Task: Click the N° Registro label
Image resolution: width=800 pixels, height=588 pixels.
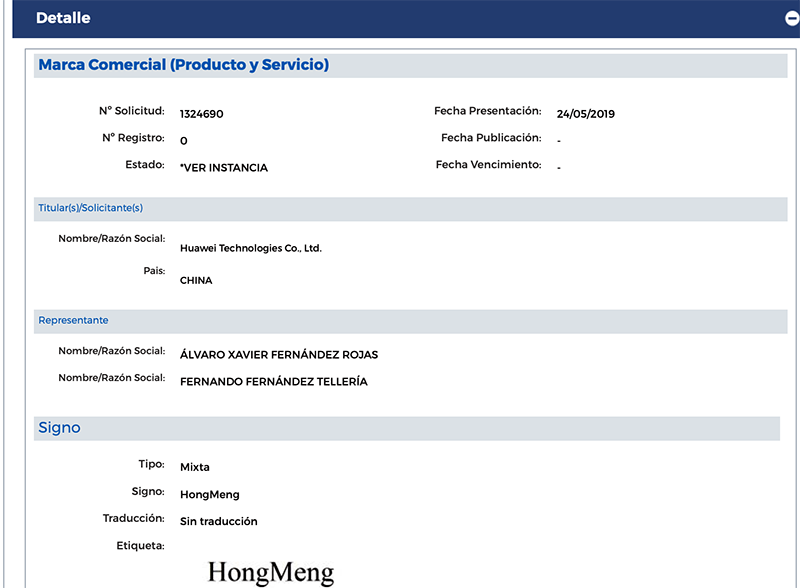Action: 133,138
